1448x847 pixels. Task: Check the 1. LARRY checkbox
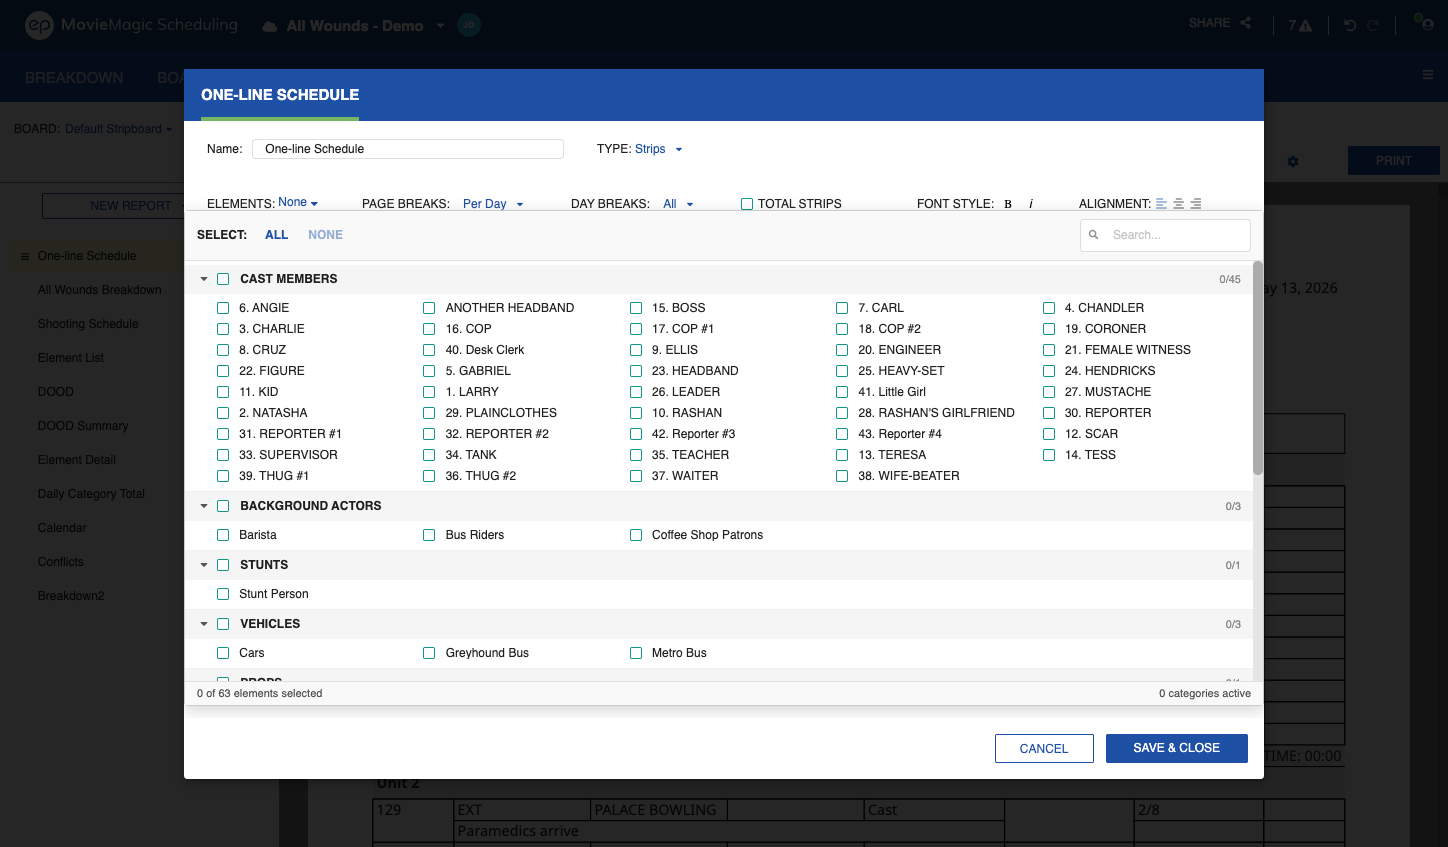pyautogui.click(x=429, y=392)
